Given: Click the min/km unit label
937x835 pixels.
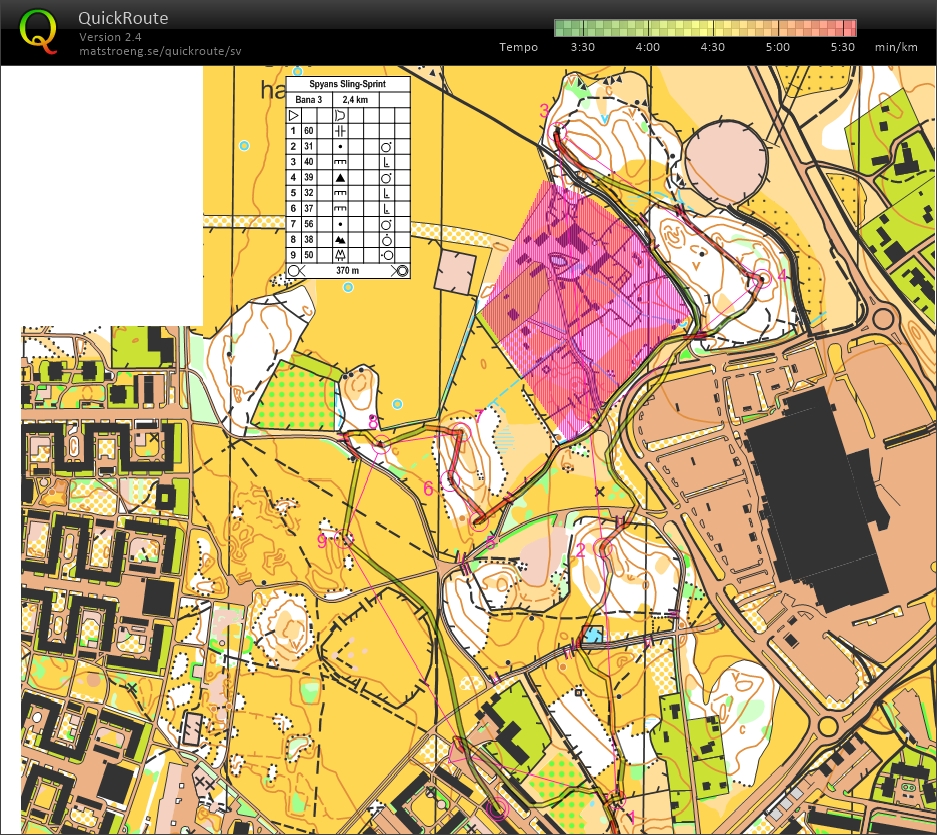Looking at the screenshot, I should tap(896, 47).
